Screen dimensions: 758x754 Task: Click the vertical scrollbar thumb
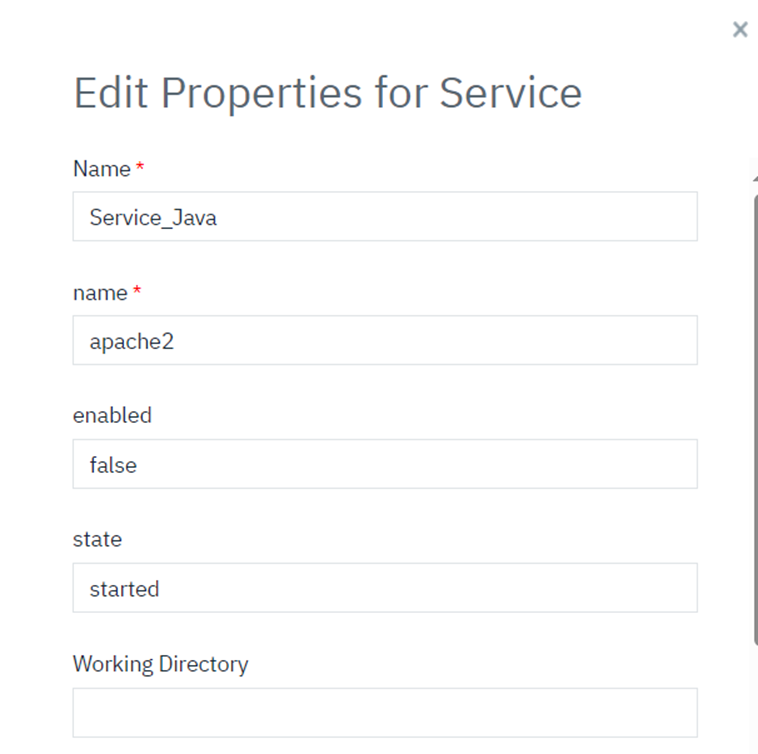(x=755, y=420)
